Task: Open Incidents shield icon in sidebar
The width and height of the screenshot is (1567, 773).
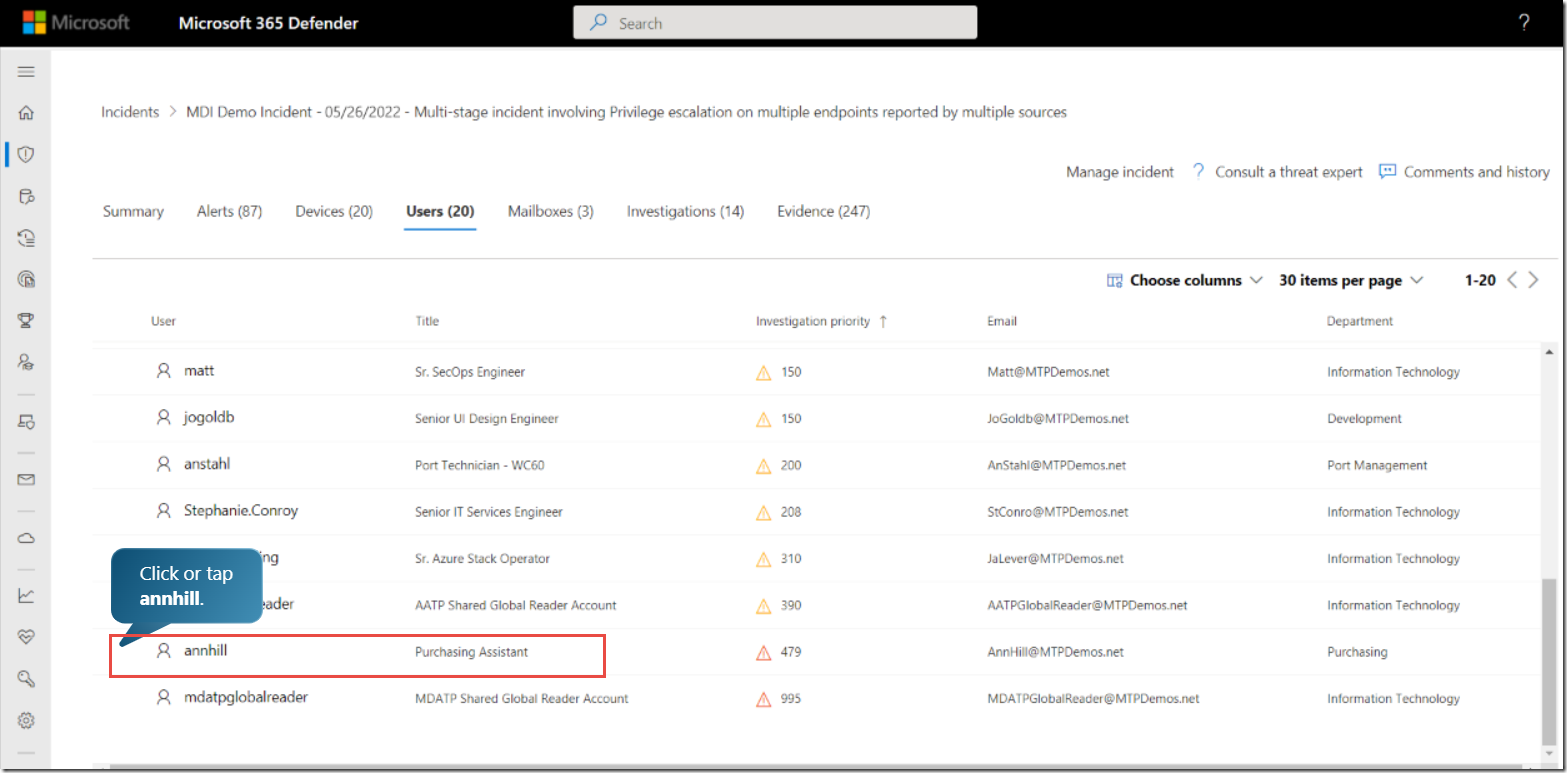Action: [27, 154]
